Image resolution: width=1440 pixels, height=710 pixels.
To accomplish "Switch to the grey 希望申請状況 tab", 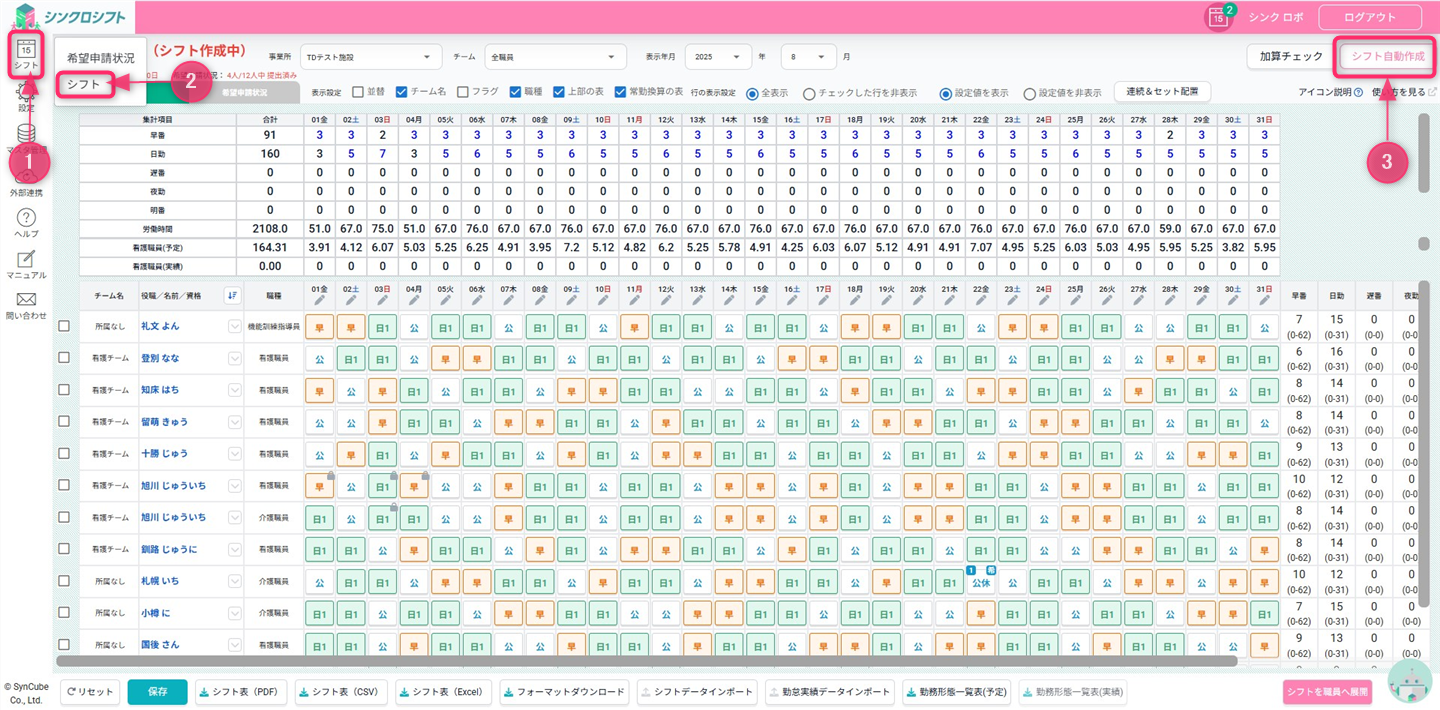I will (243, 92).
